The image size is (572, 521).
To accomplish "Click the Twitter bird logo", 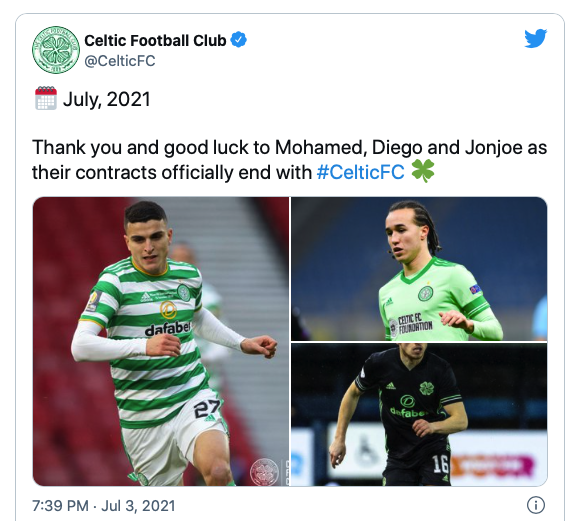I will click(x=536, y=38).
